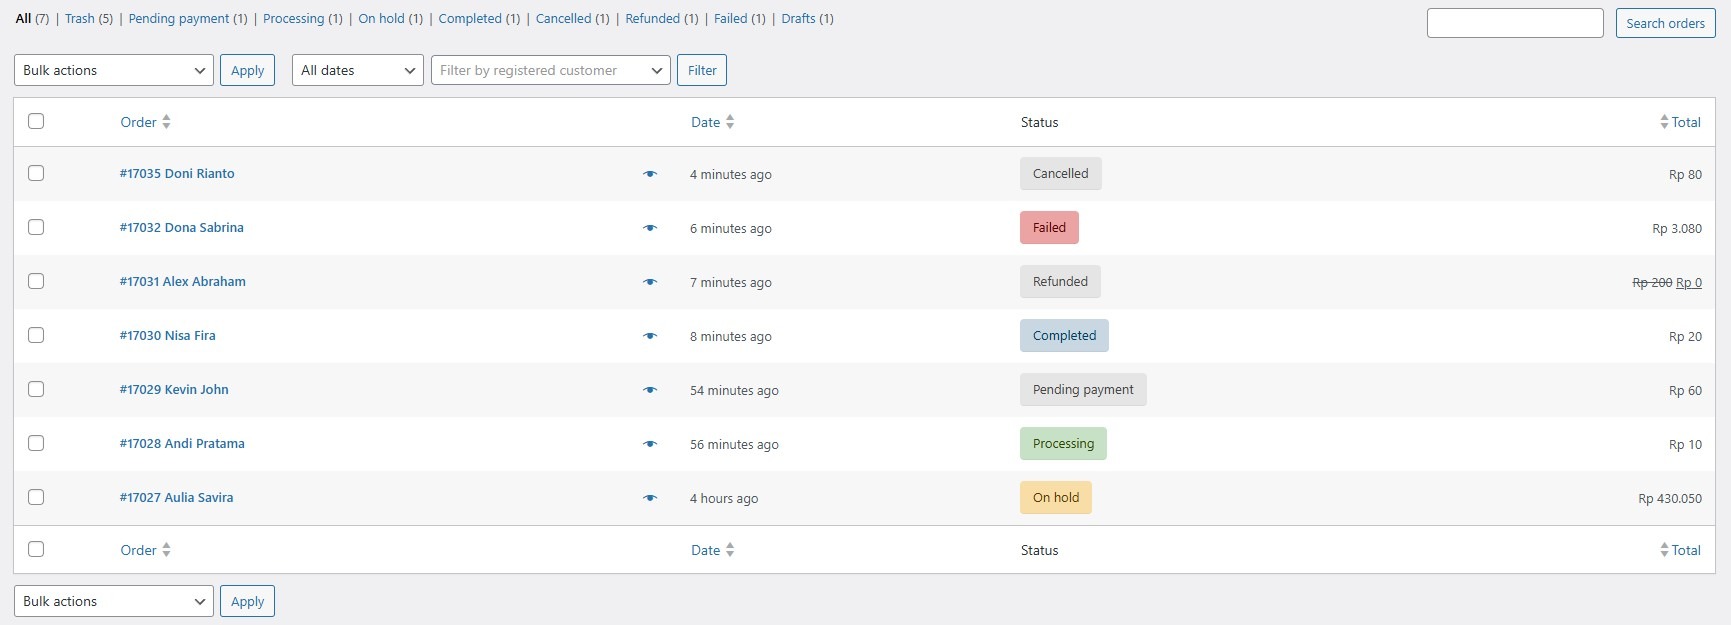This screenshot has height=625, width=1731.
Task: Show preview of order #17029 Kevin John
Action: (650, 390)
